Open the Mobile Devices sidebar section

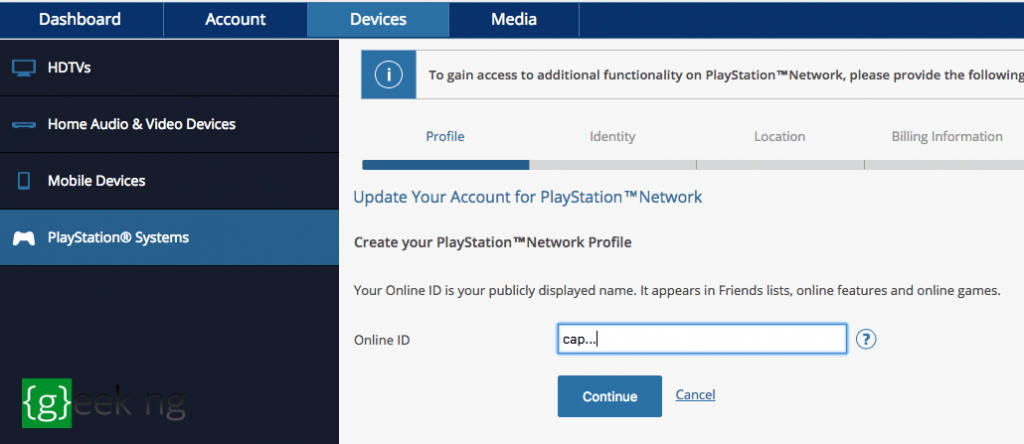pos(169,181)
